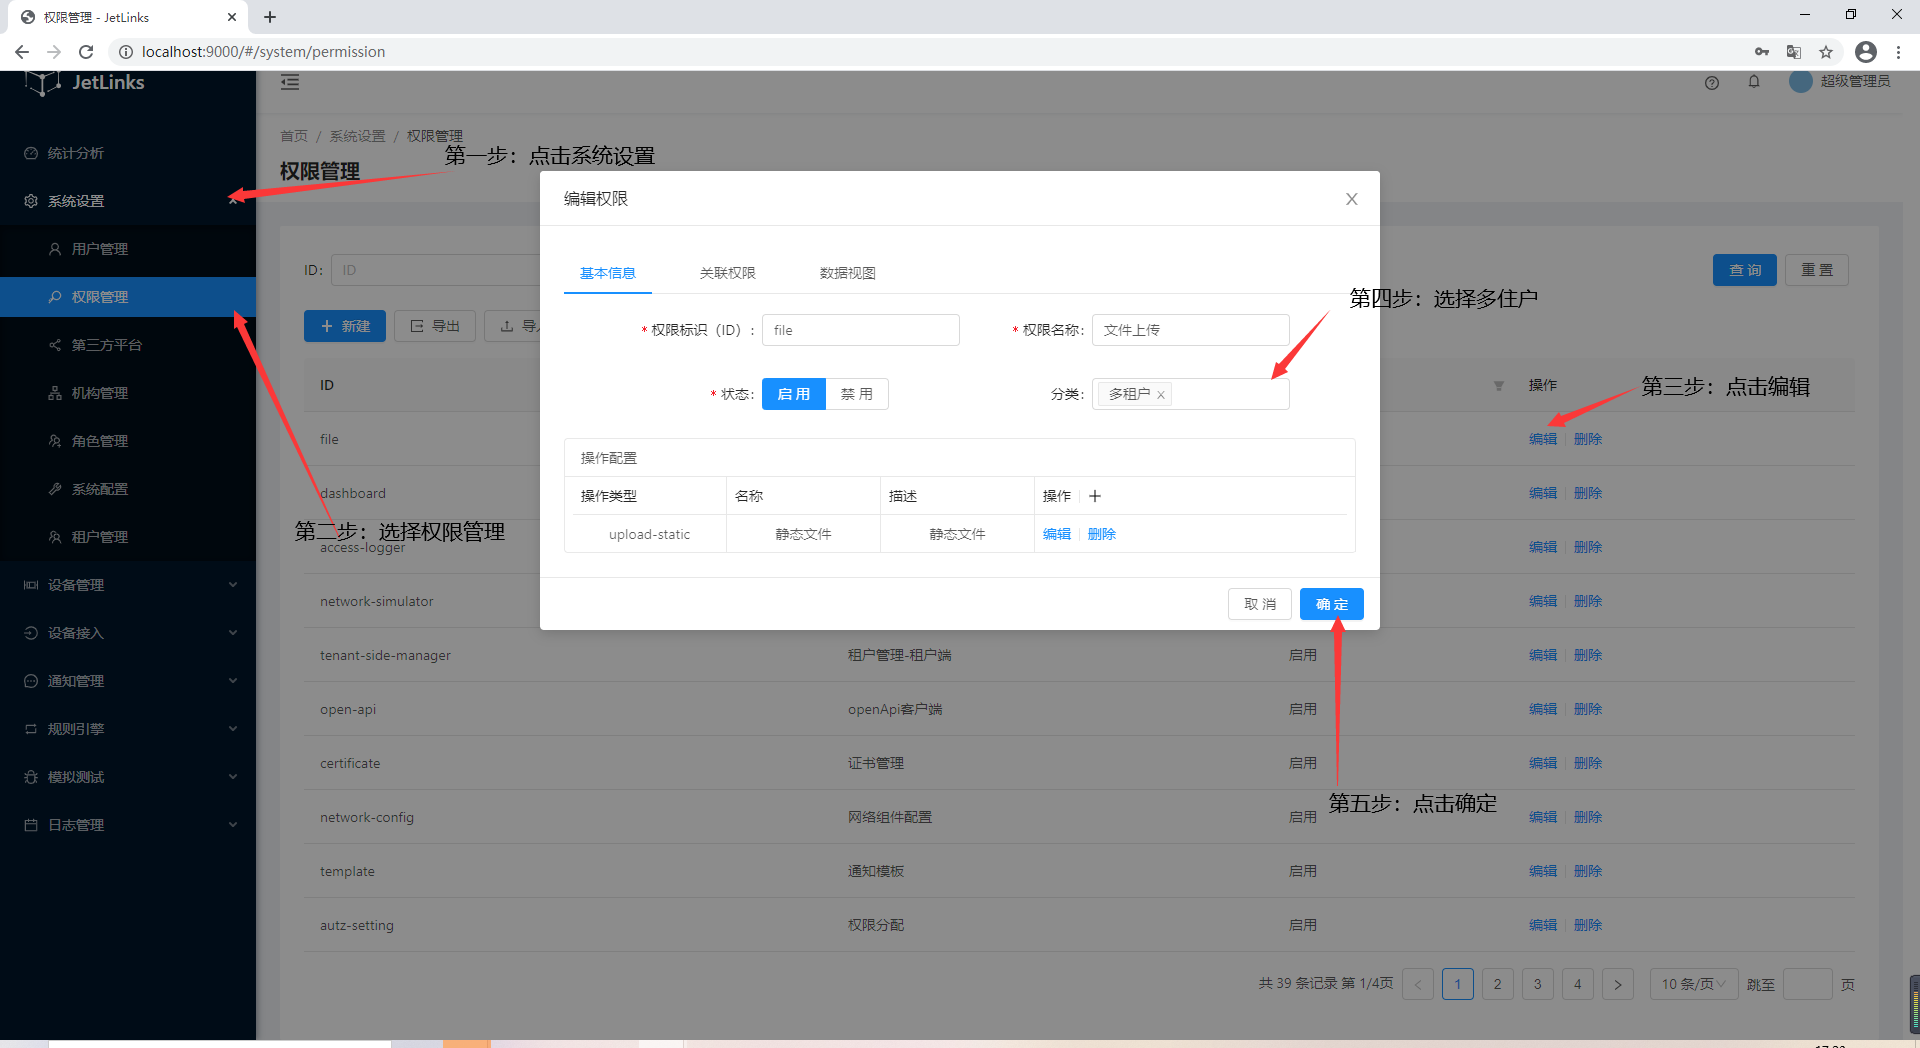Click the 确定 confirm button
1920x1048 pixels.
pyautogui.click(x=1331, y=604)
